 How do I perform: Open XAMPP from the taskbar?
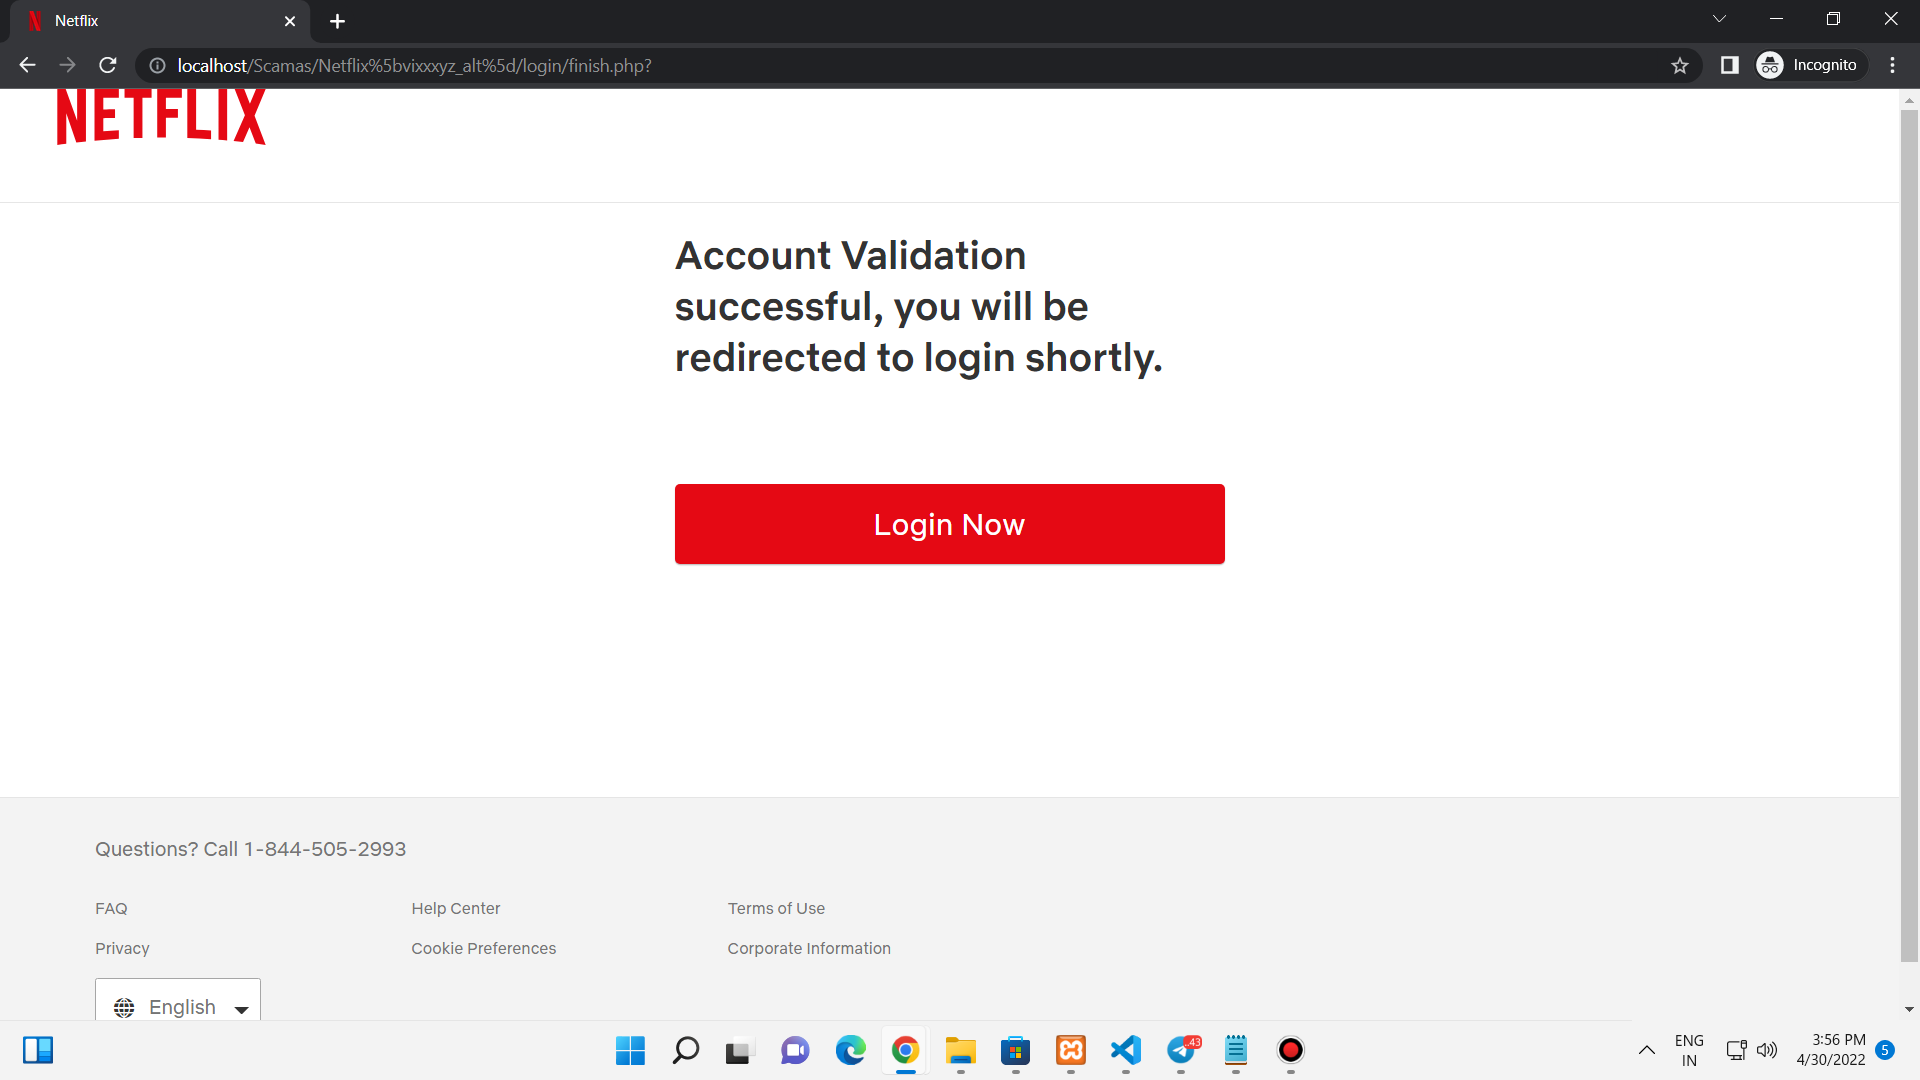tap(1070, 1050)
